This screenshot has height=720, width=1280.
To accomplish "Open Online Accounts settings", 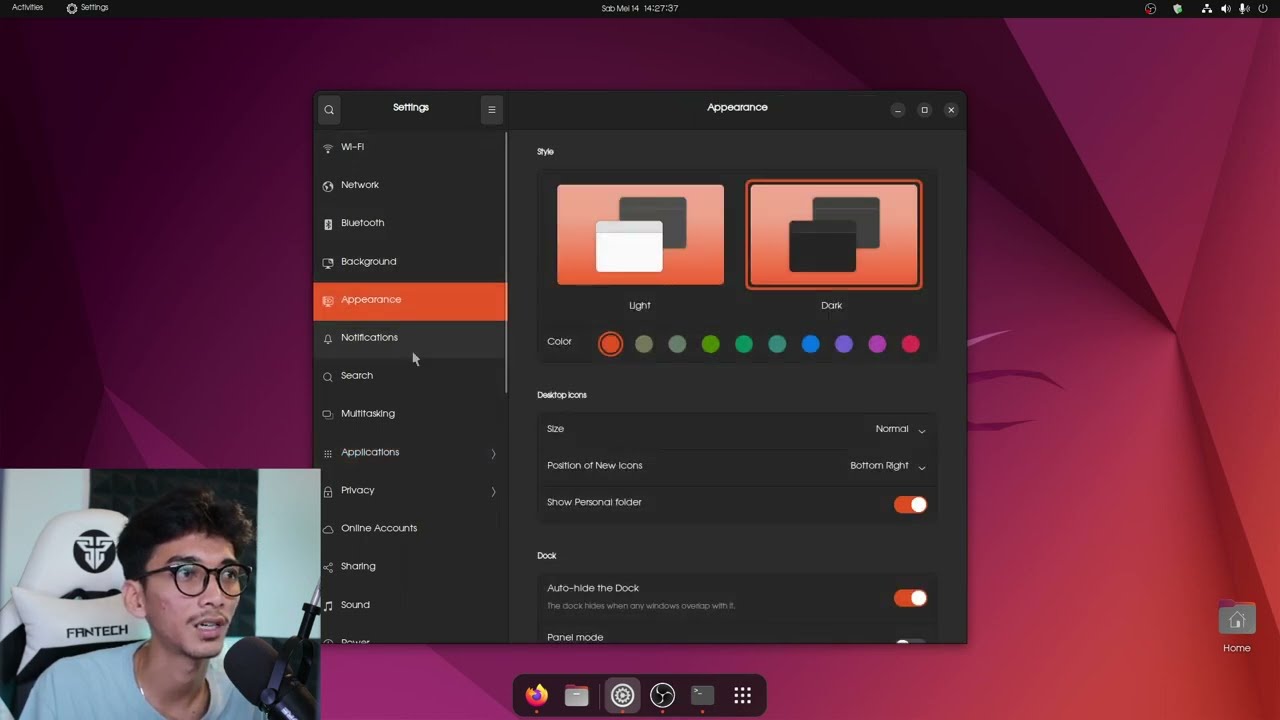I will tap(410, 529).
